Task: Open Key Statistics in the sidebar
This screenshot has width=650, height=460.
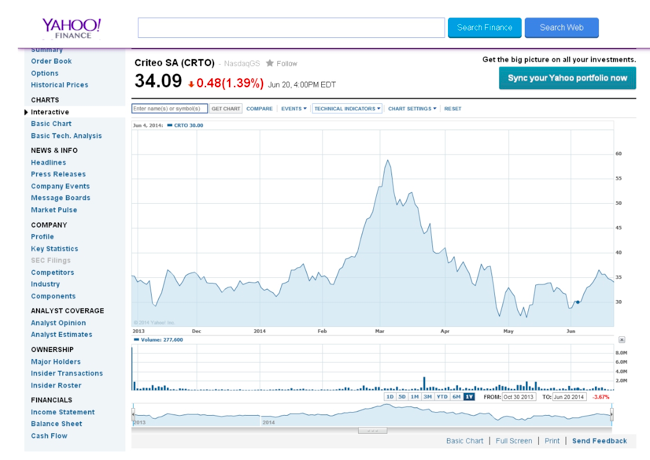Action: (54, 249)
